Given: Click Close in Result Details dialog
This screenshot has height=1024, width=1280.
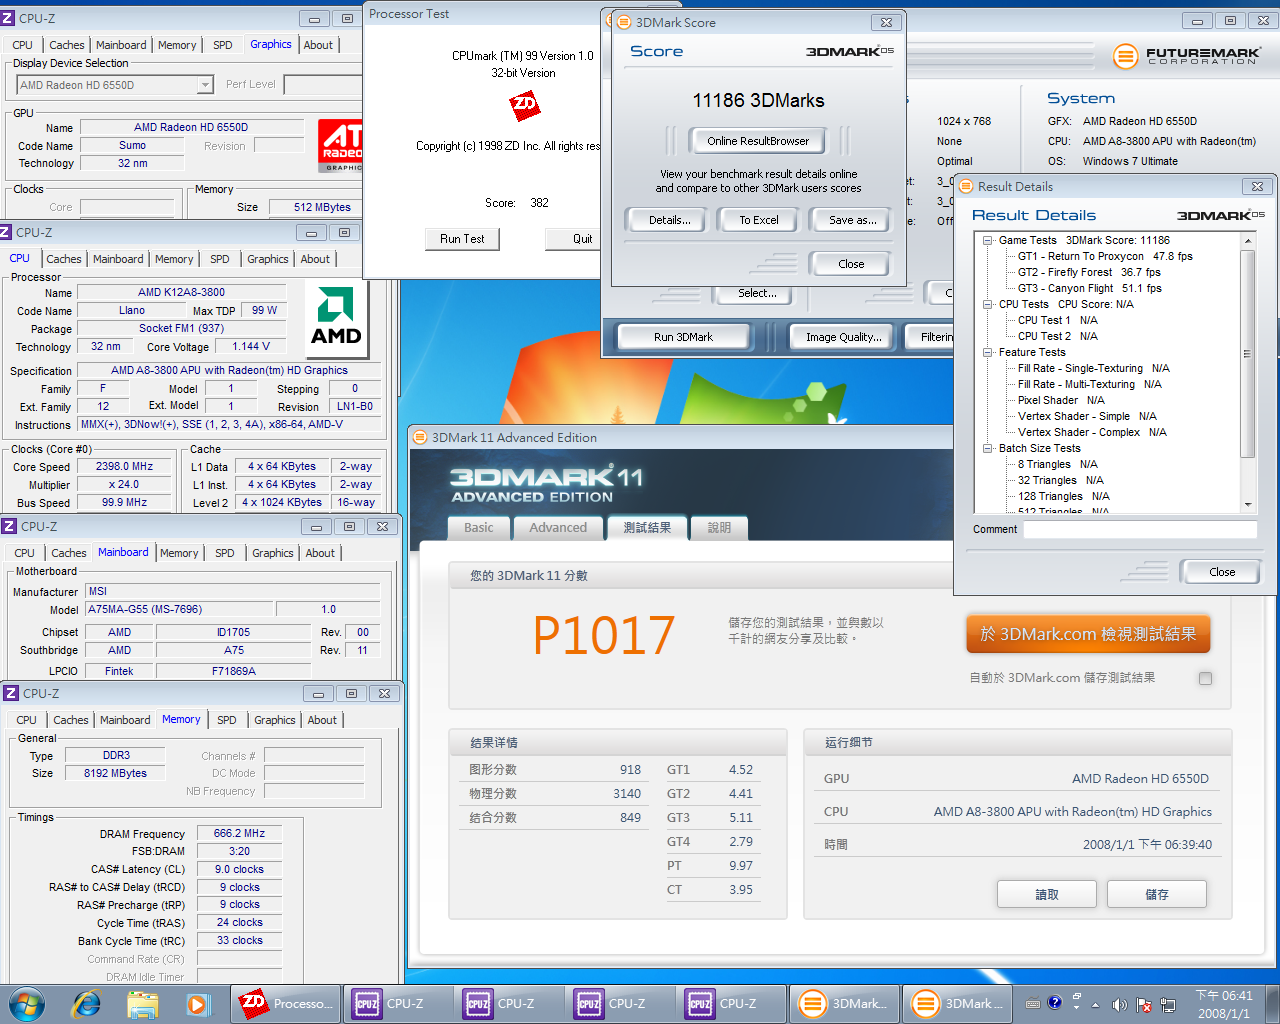Looking at the screenshot, I should tap(1222, 572).
